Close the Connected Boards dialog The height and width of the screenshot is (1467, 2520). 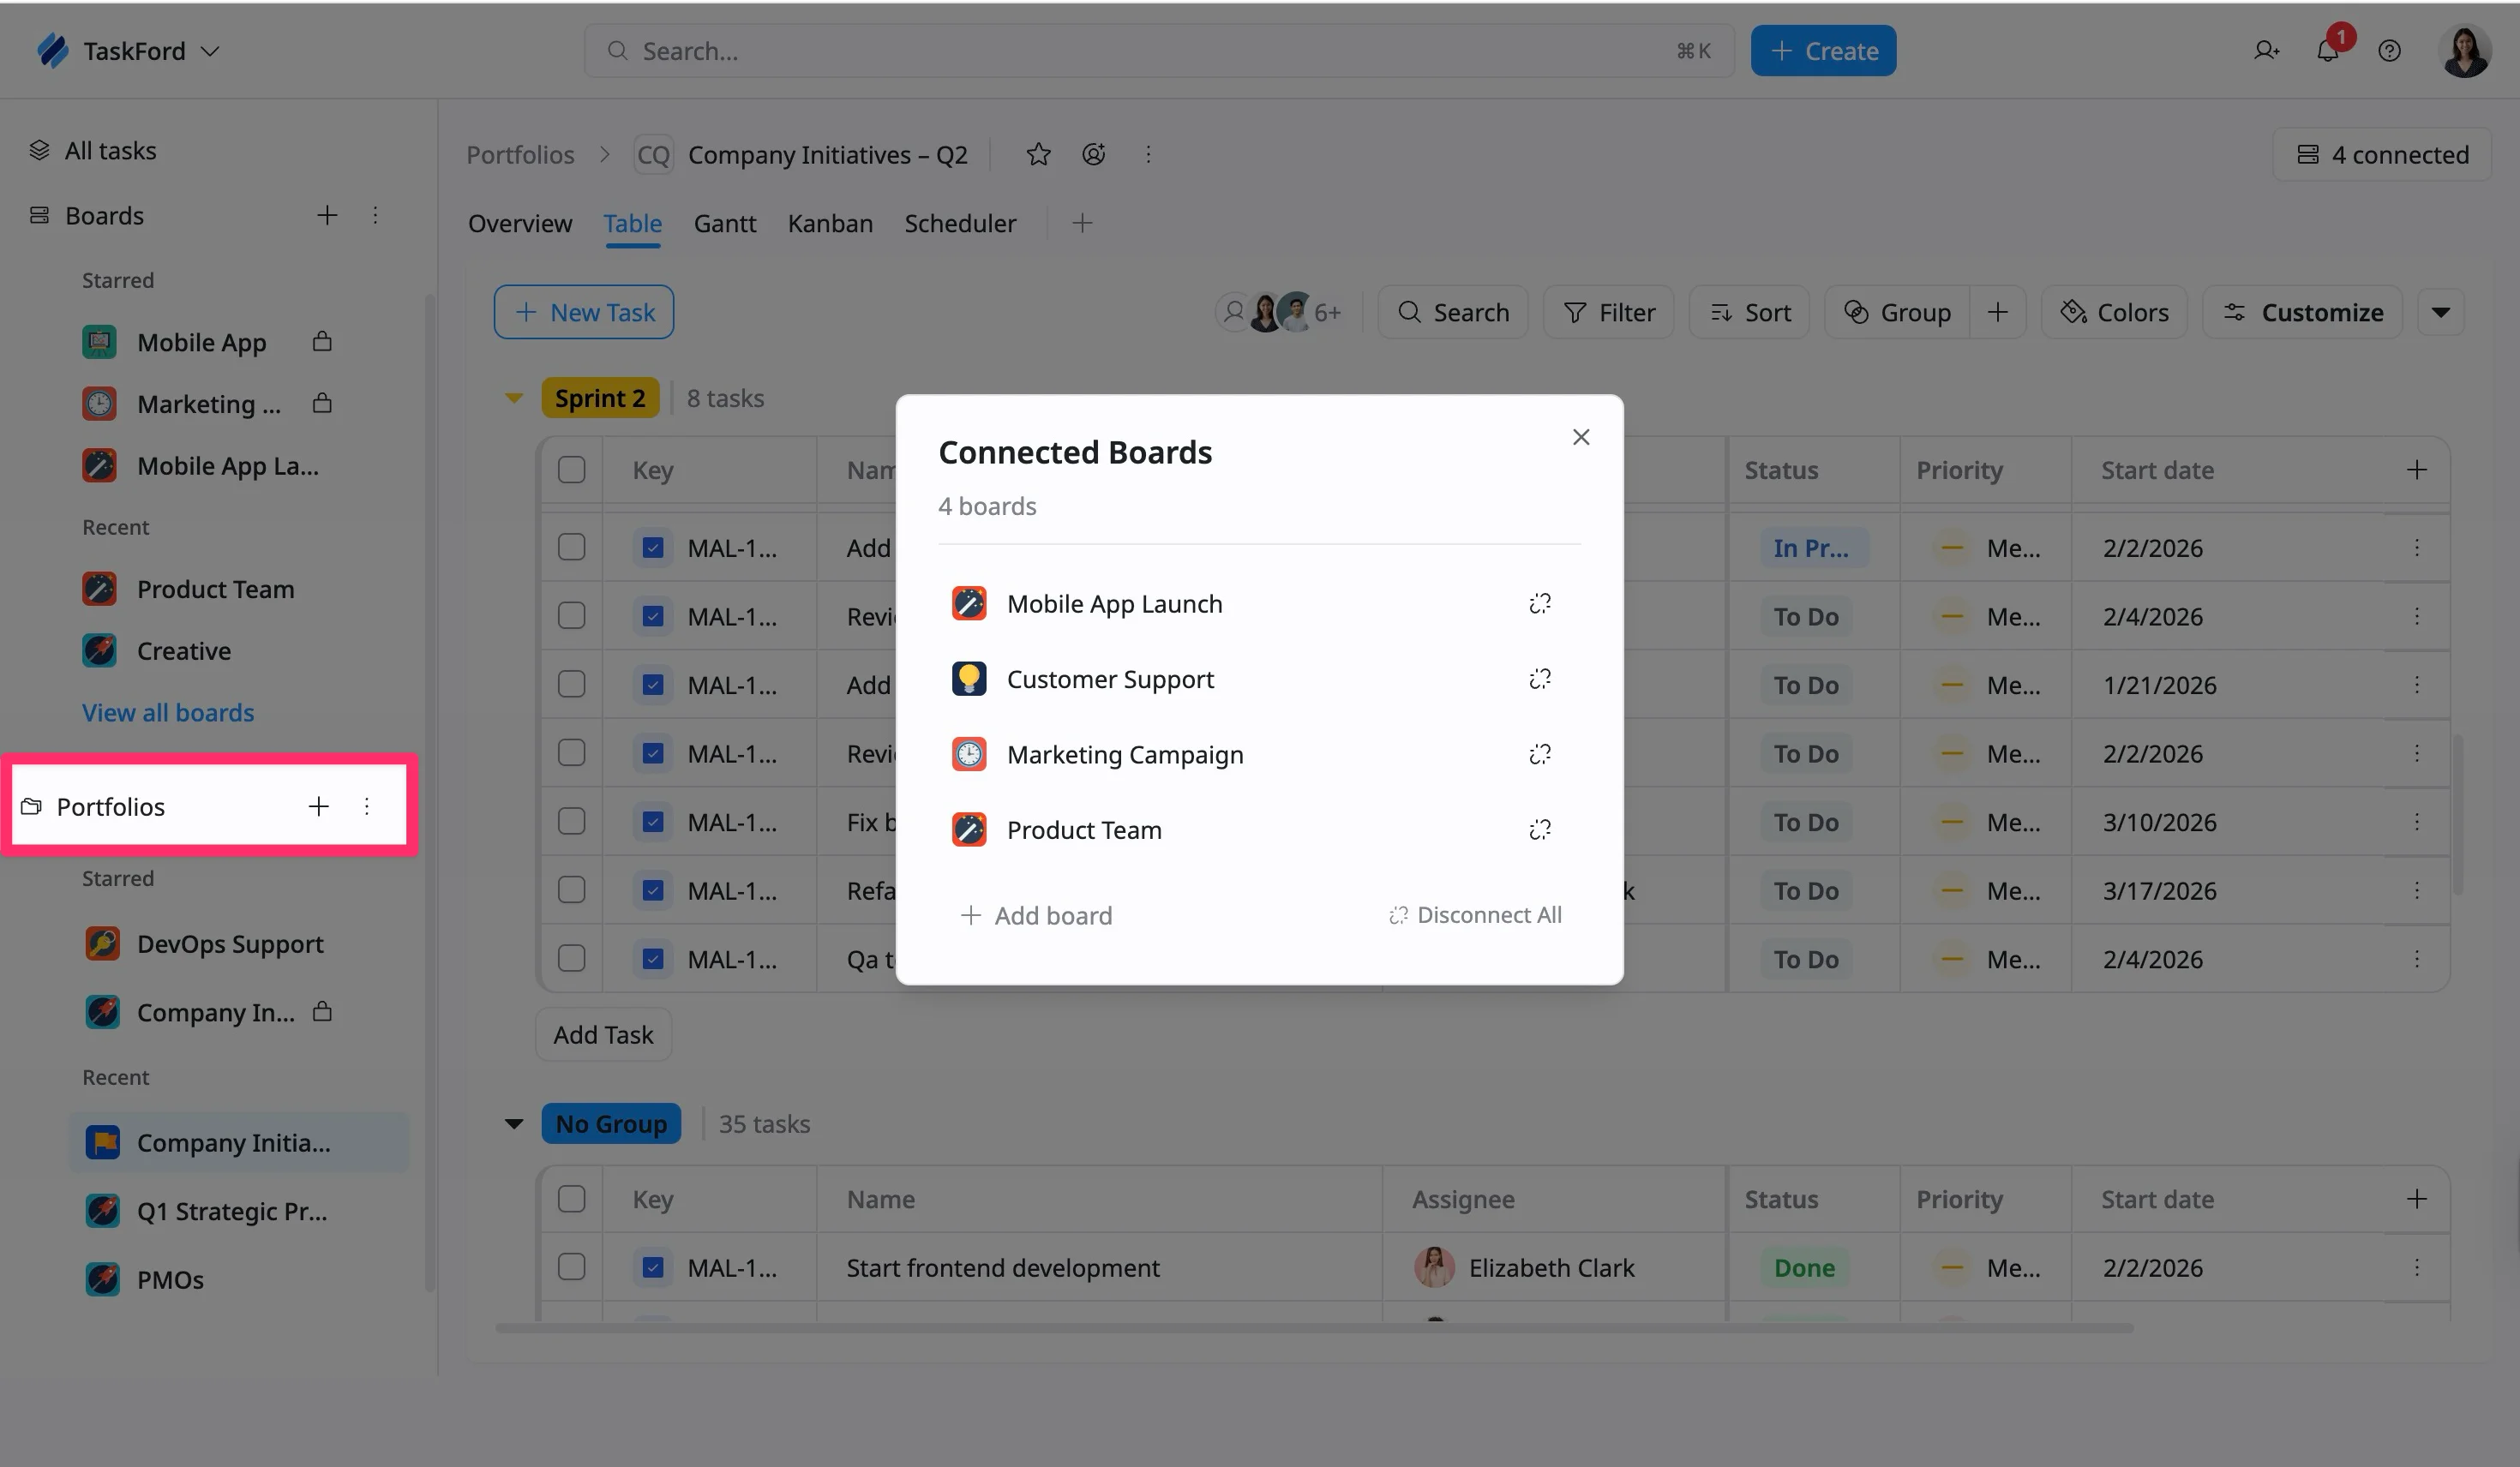point(1581,437)
